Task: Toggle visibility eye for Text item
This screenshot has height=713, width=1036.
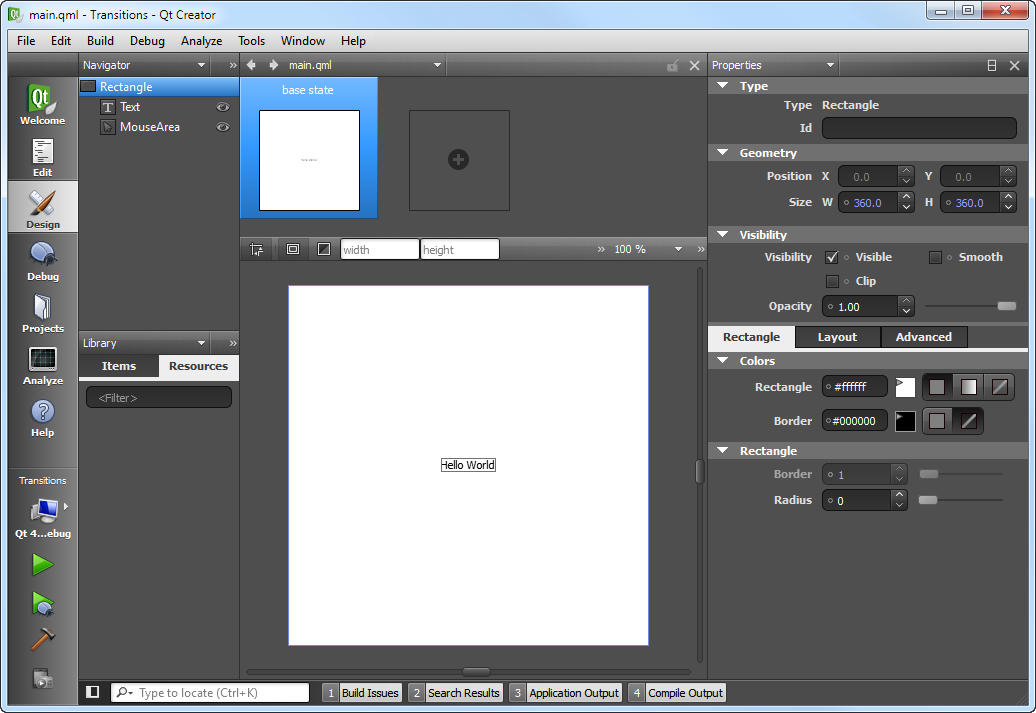Action: click(223, 107)
